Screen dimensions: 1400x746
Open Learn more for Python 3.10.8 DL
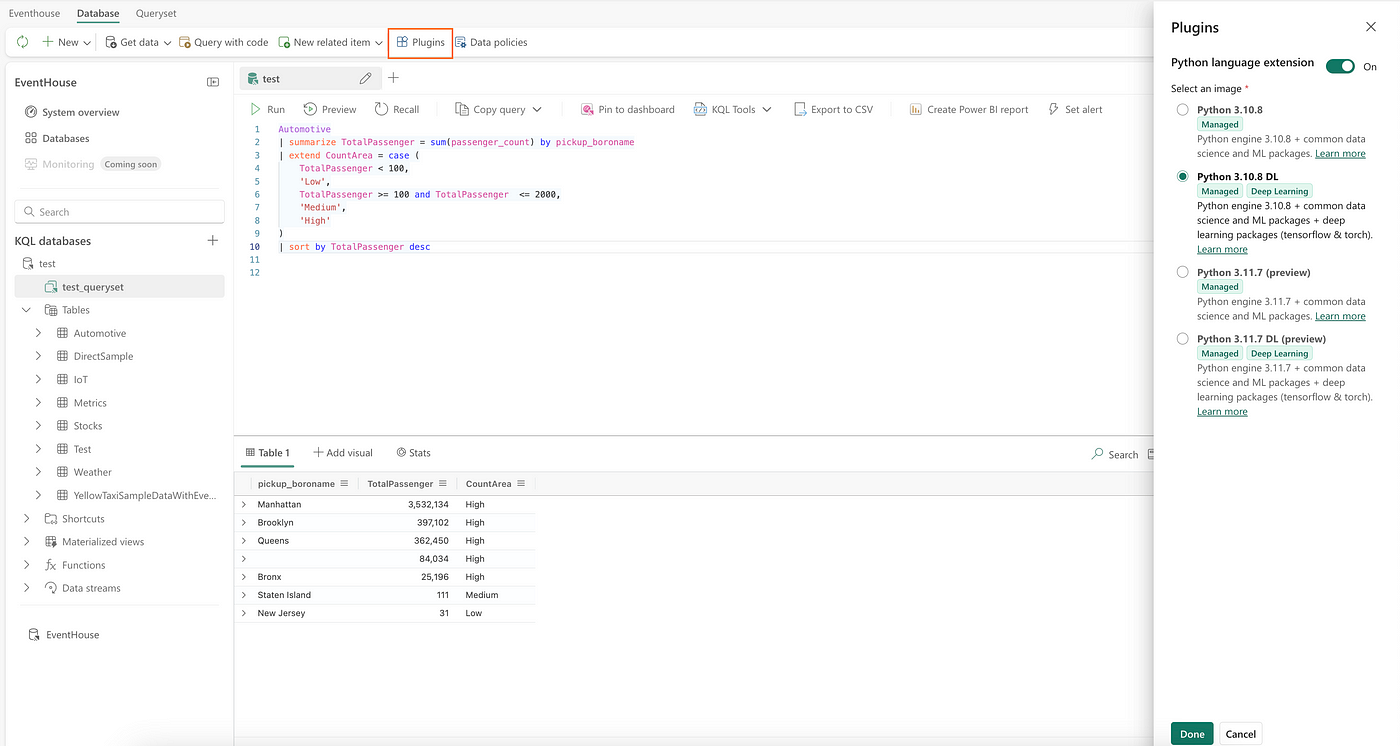coord(1222,250)
